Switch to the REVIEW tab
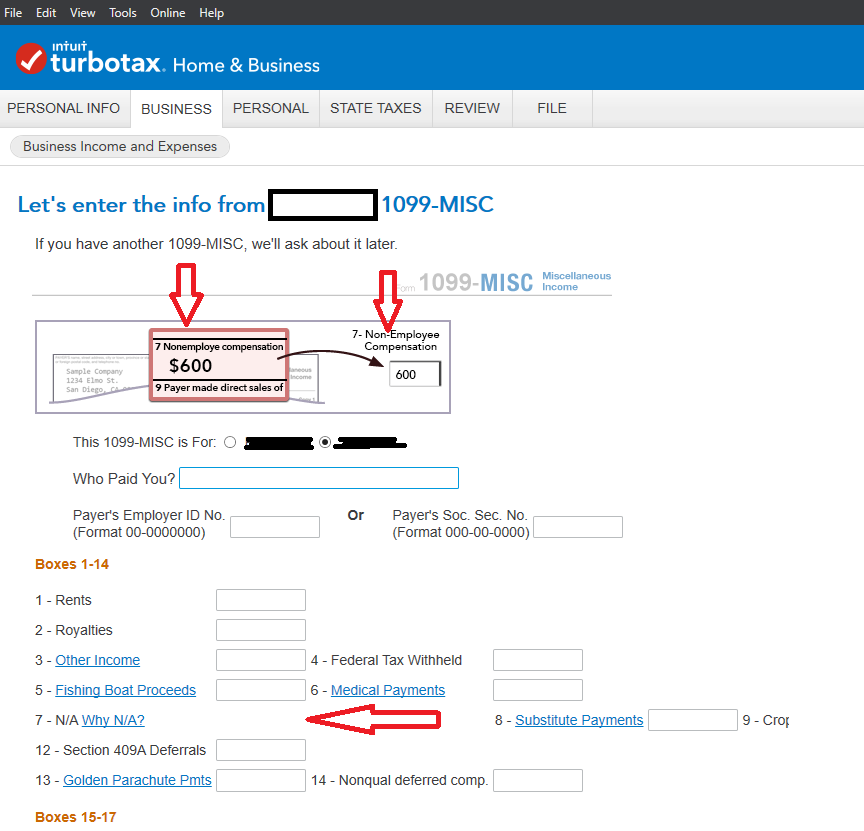 click(472, 108)
